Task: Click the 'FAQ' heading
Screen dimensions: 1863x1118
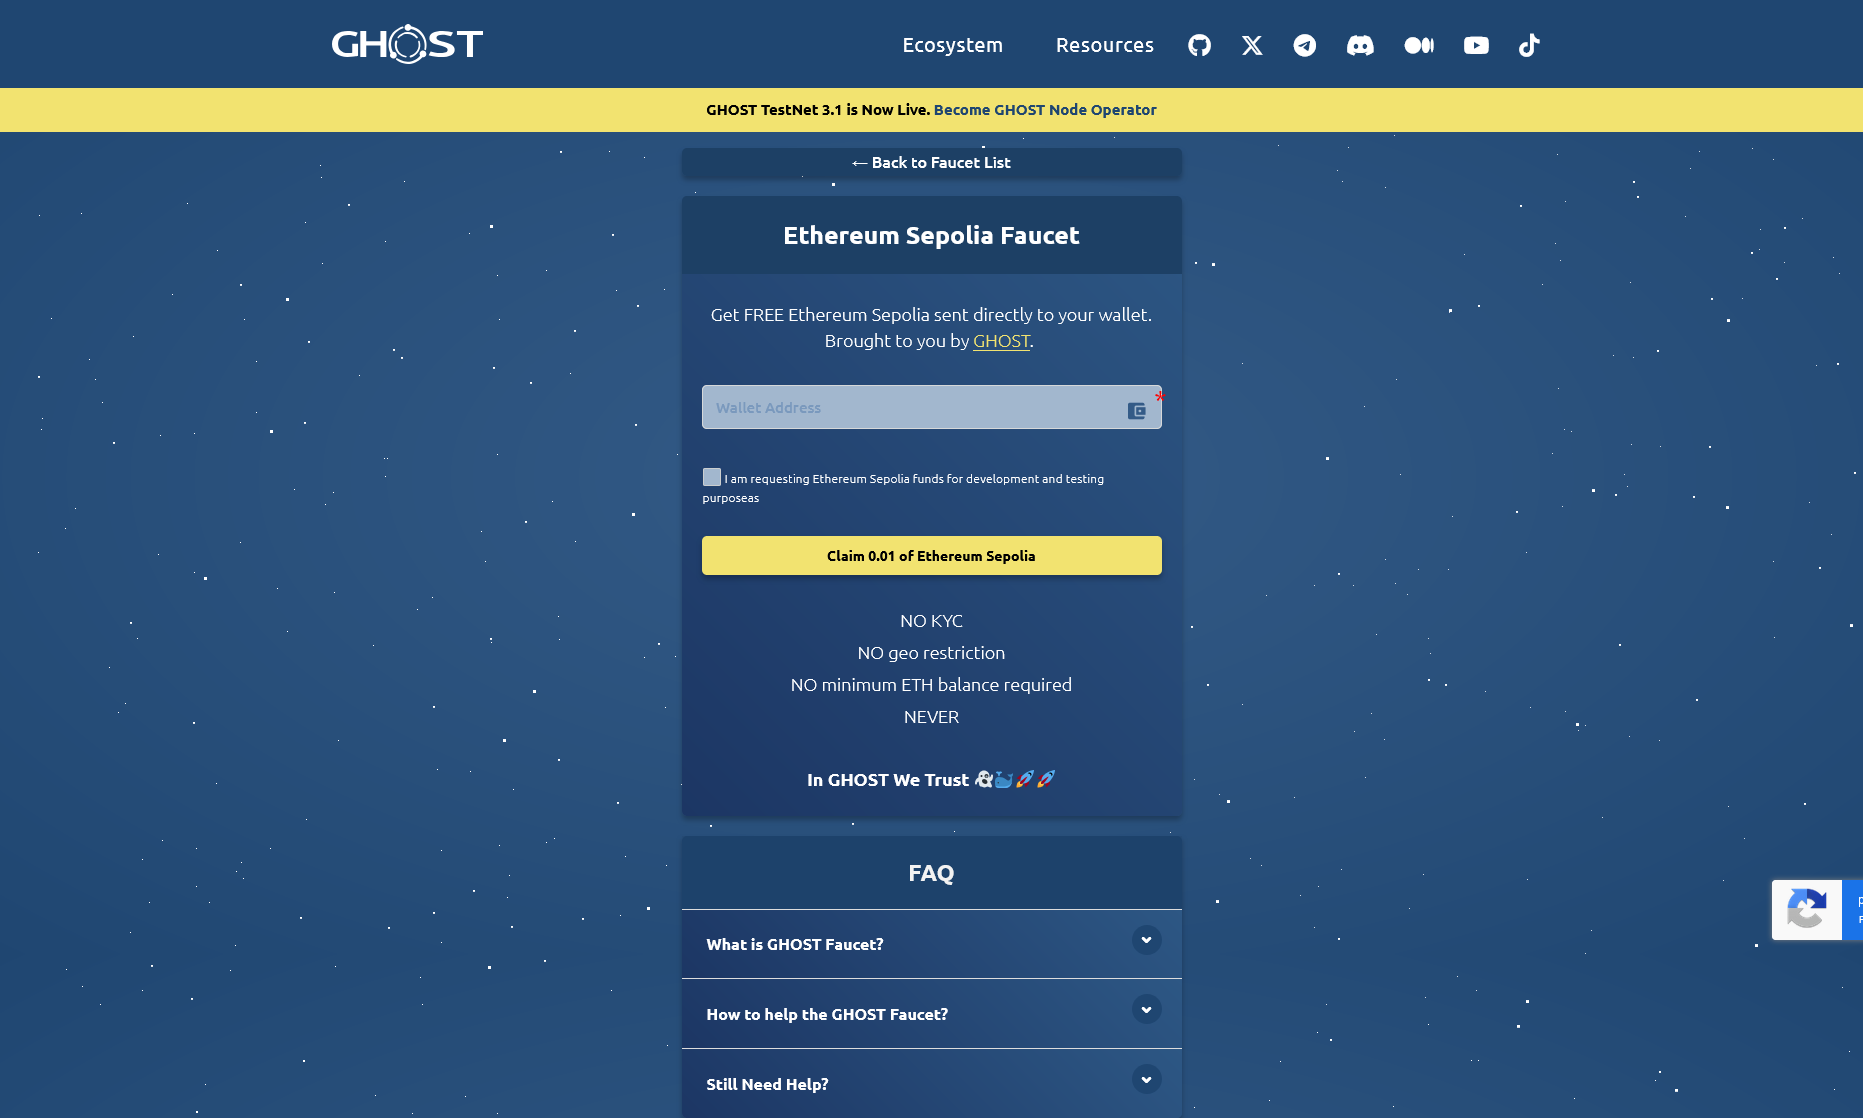Action: point(931,873)
